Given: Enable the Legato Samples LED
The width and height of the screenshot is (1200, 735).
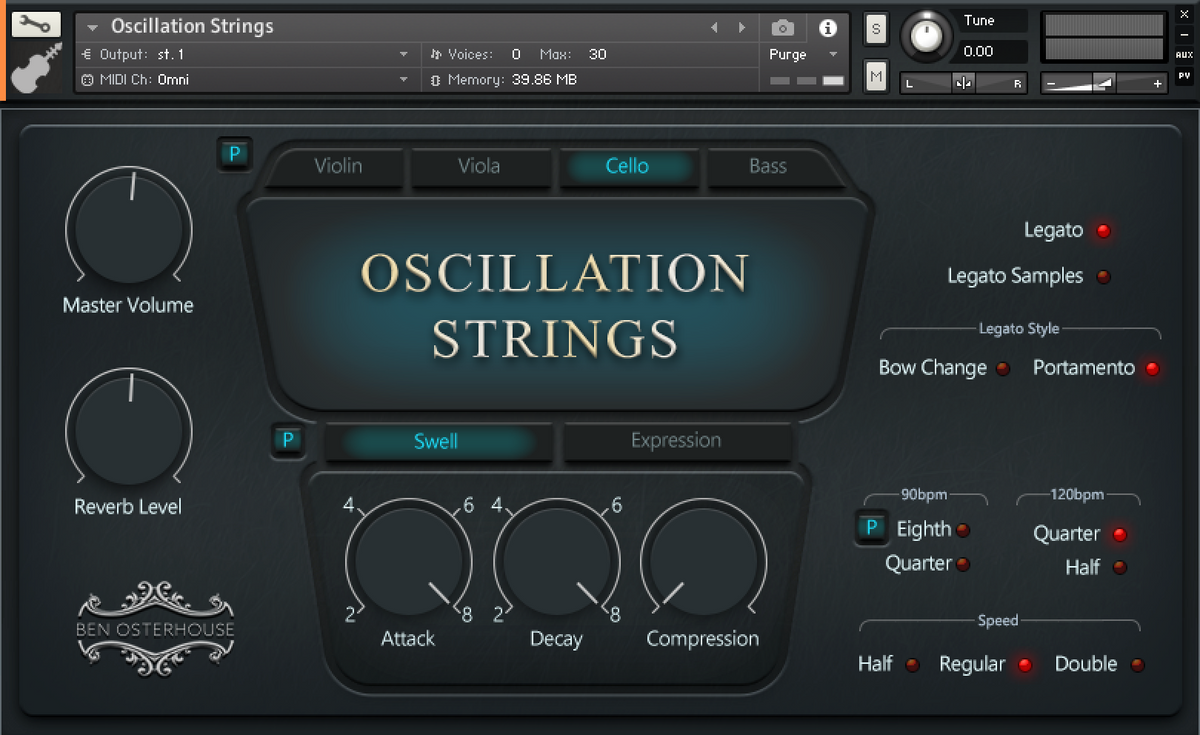Looking at the screenshot, I should (x=1103, y=277).
